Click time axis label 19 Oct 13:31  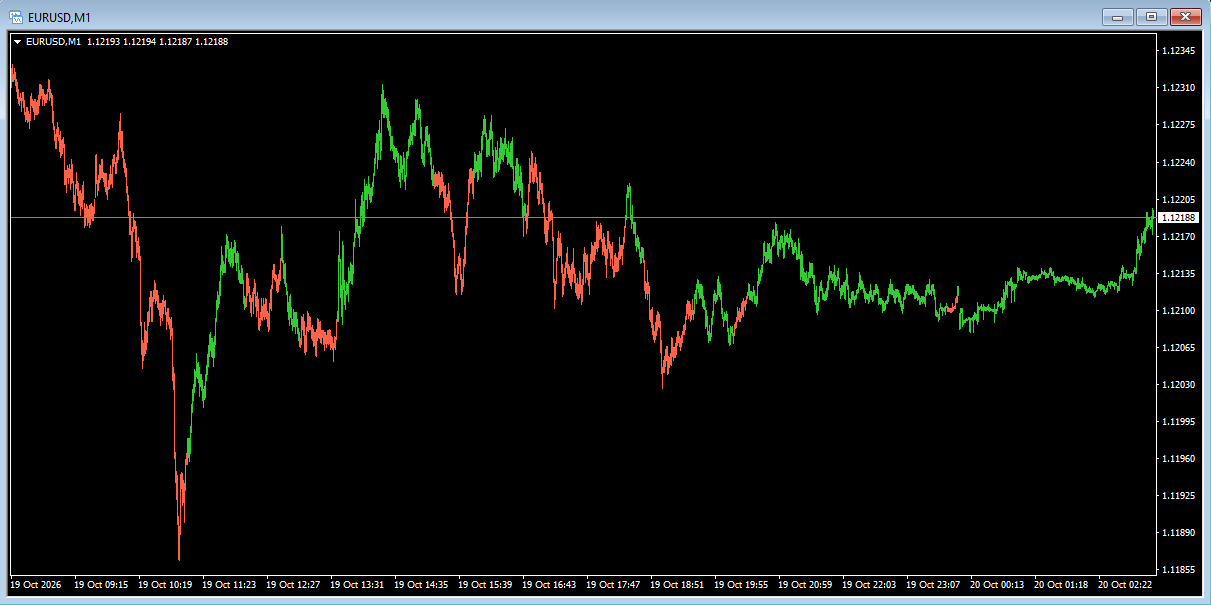click(x=357, y=584)
